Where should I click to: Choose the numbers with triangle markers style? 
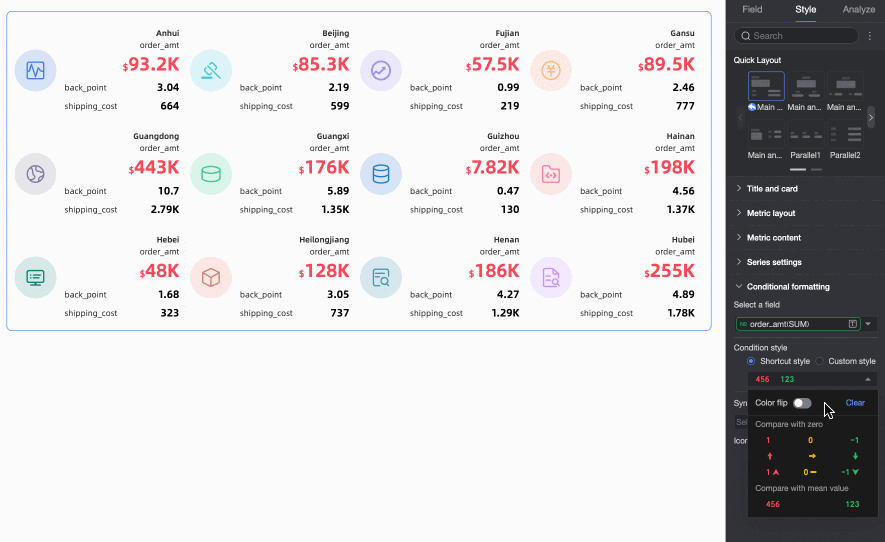[x=811, y=472]
